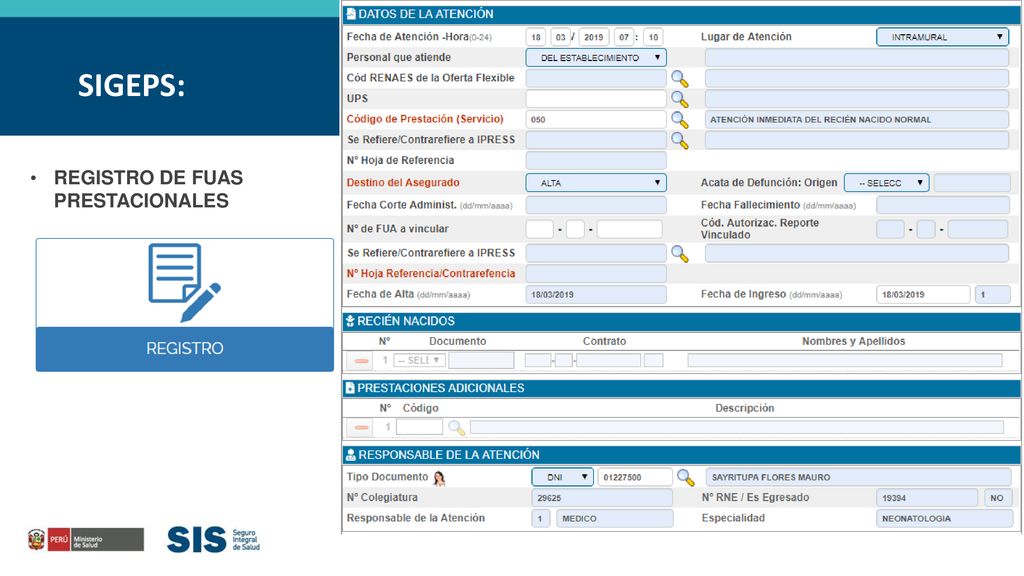The width and height of the screenshot is (1024, 576).
Task: Click magnifier beside the second Se Refiere/Contrarefiere a IPRESS
Action: point(680,254)
